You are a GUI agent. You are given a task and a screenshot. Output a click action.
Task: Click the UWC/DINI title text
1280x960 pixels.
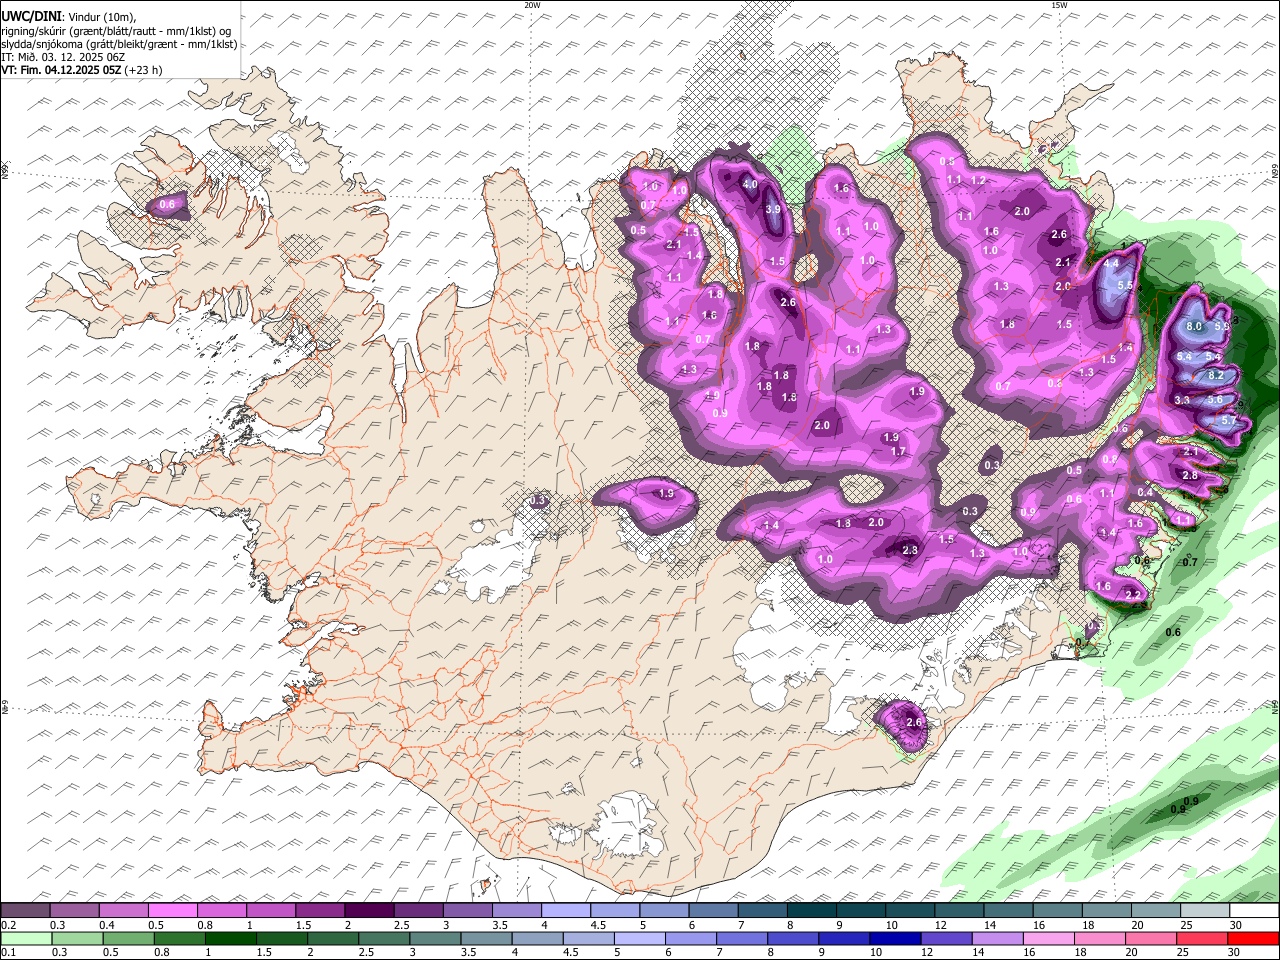[x=31, y=16]
